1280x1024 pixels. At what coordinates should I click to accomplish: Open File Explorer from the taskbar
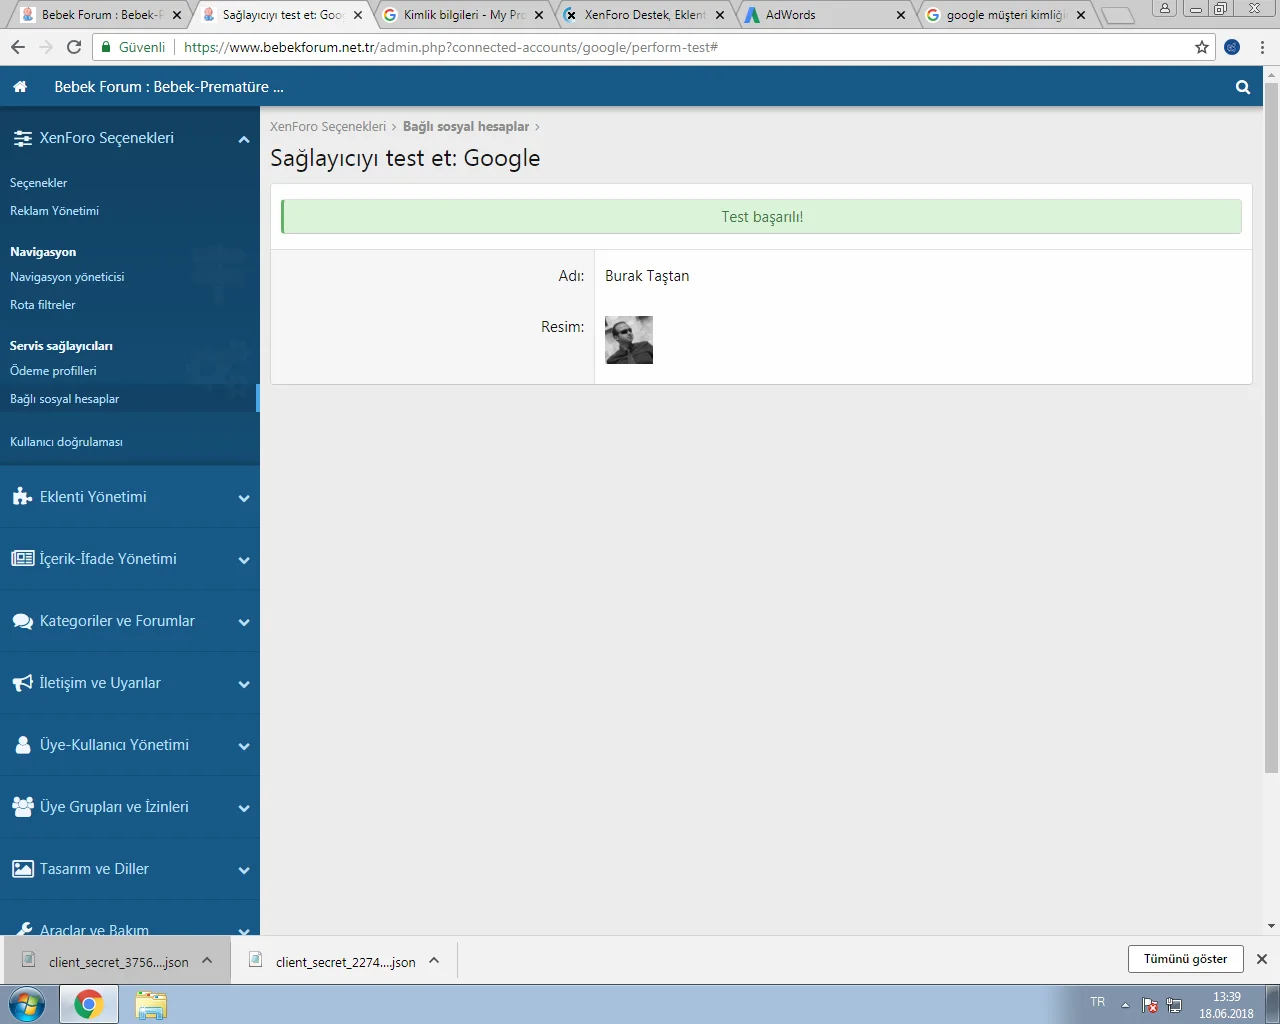point(151,1004)
